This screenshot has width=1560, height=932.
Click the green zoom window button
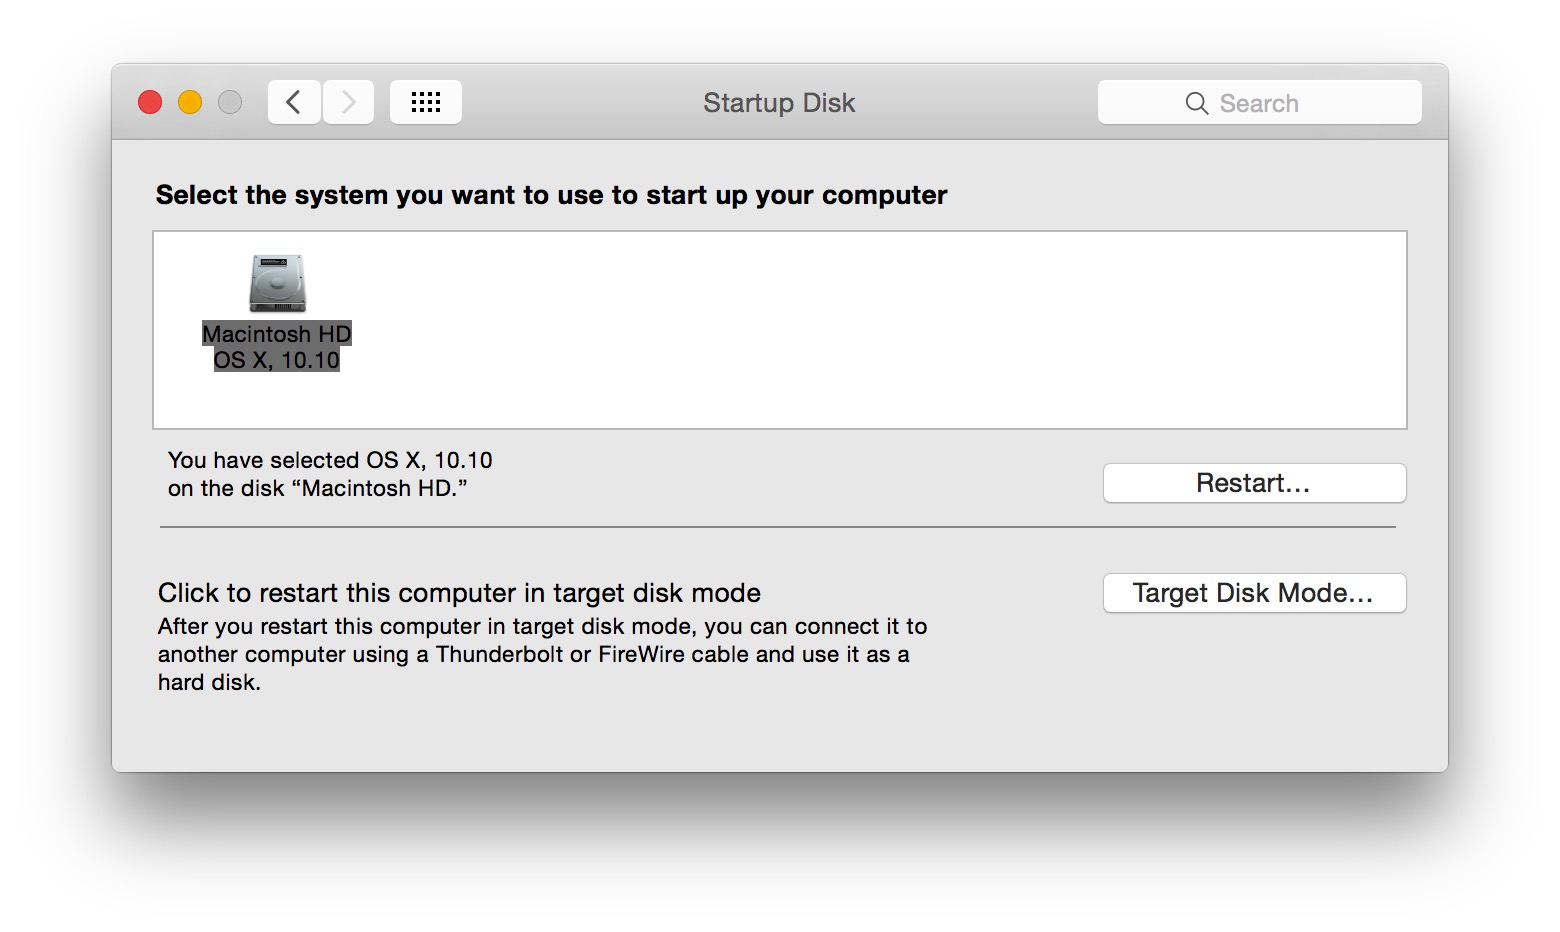pos(229,101)
